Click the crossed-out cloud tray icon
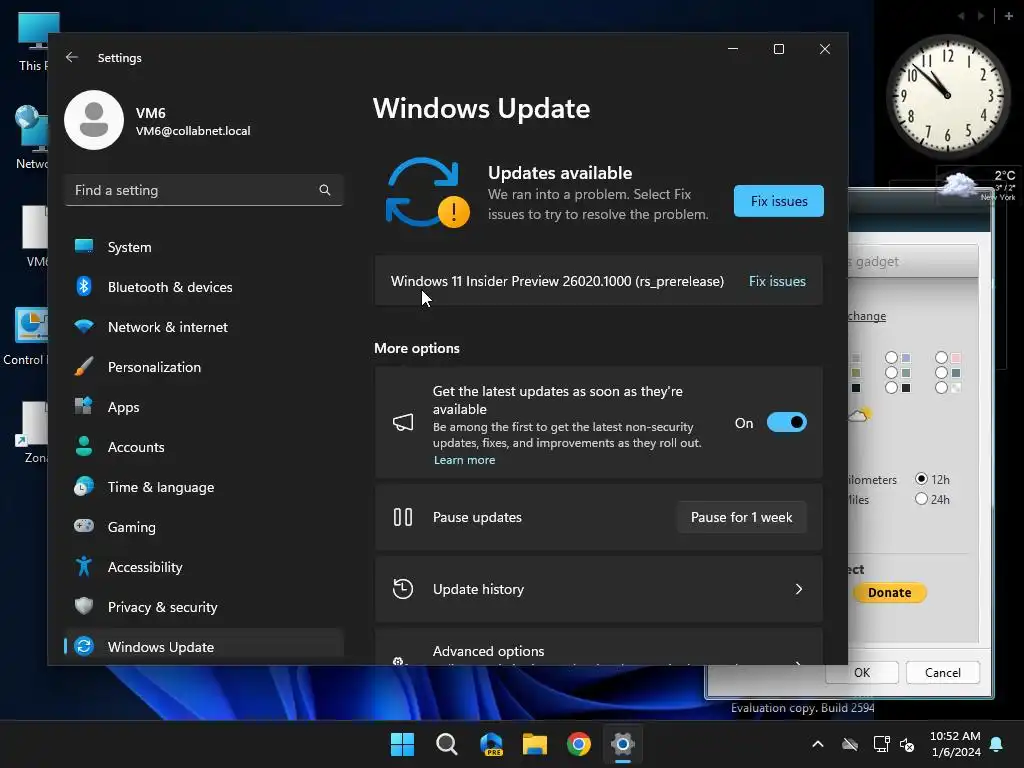This screenshot has height=768, width=1024. coord(850,744)
